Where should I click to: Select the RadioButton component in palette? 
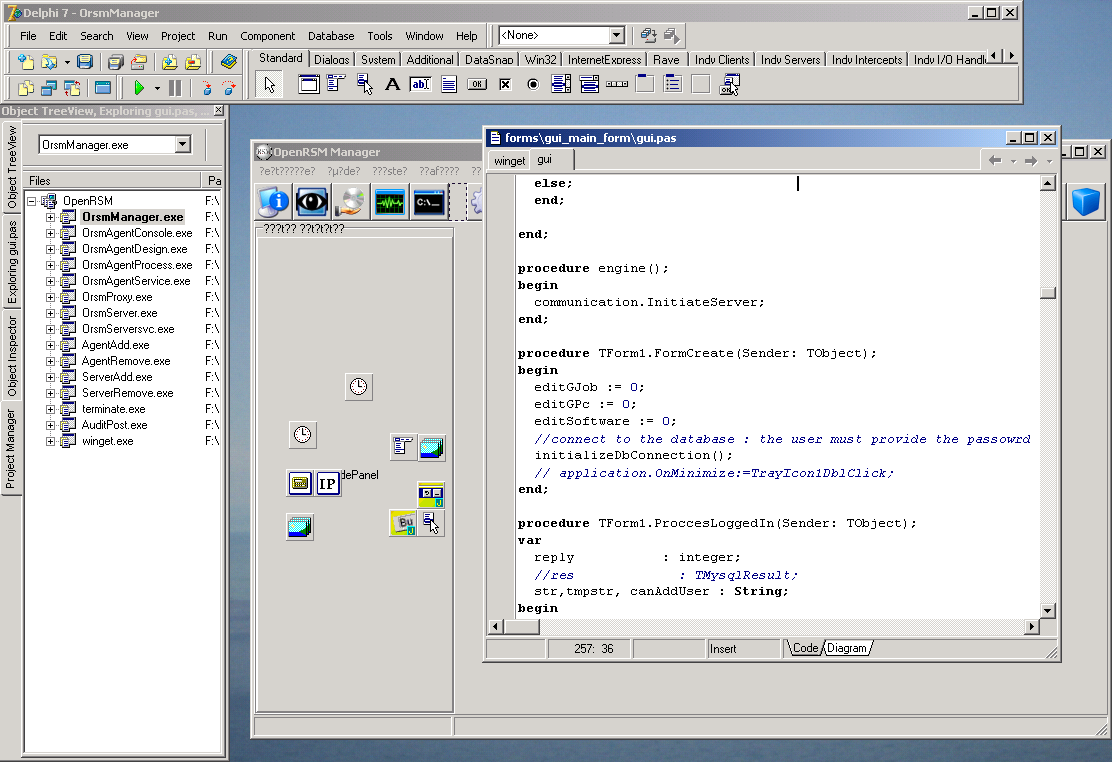pyautogui.click(x=533, y=84)
